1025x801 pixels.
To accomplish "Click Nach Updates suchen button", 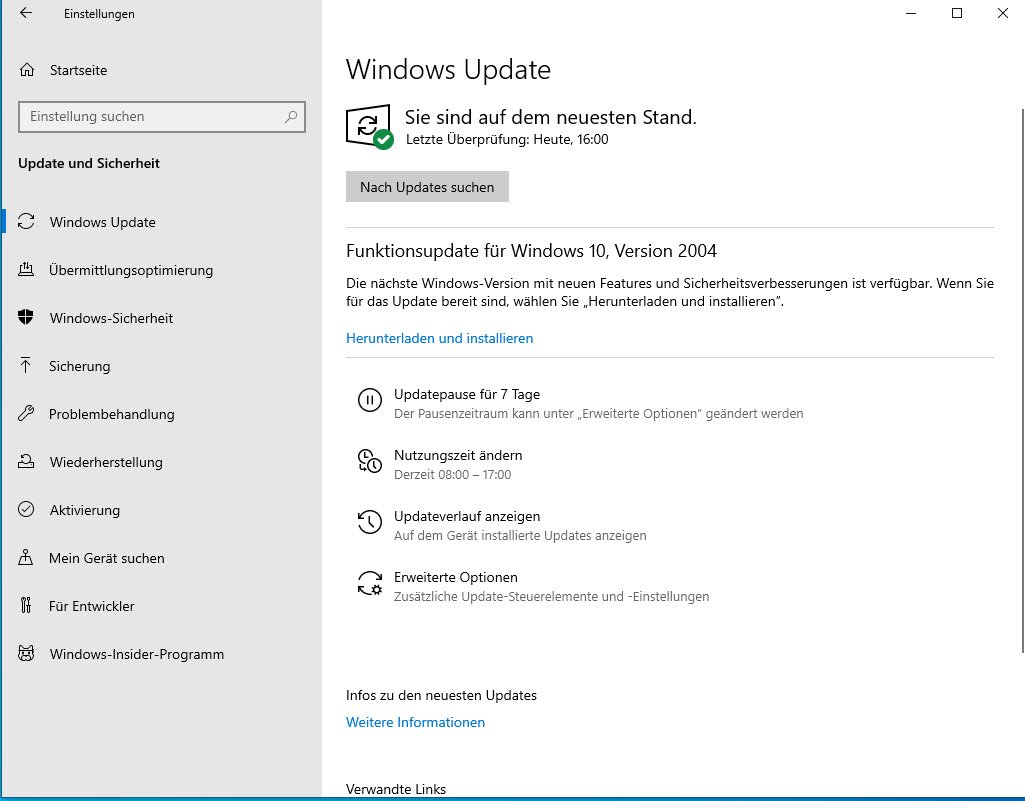I will click(427, 187).
